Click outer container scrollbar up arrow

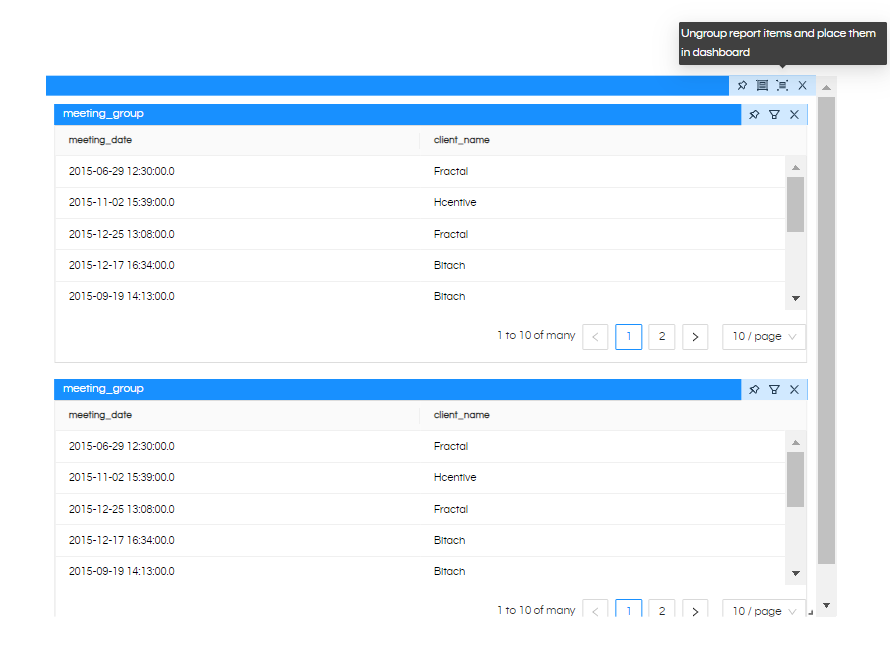click(826, 87)
